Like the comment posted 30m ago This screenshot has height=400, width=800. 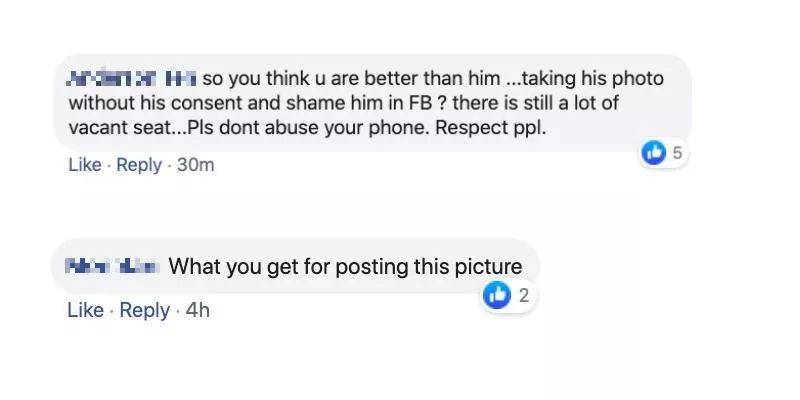pos(85,165)
